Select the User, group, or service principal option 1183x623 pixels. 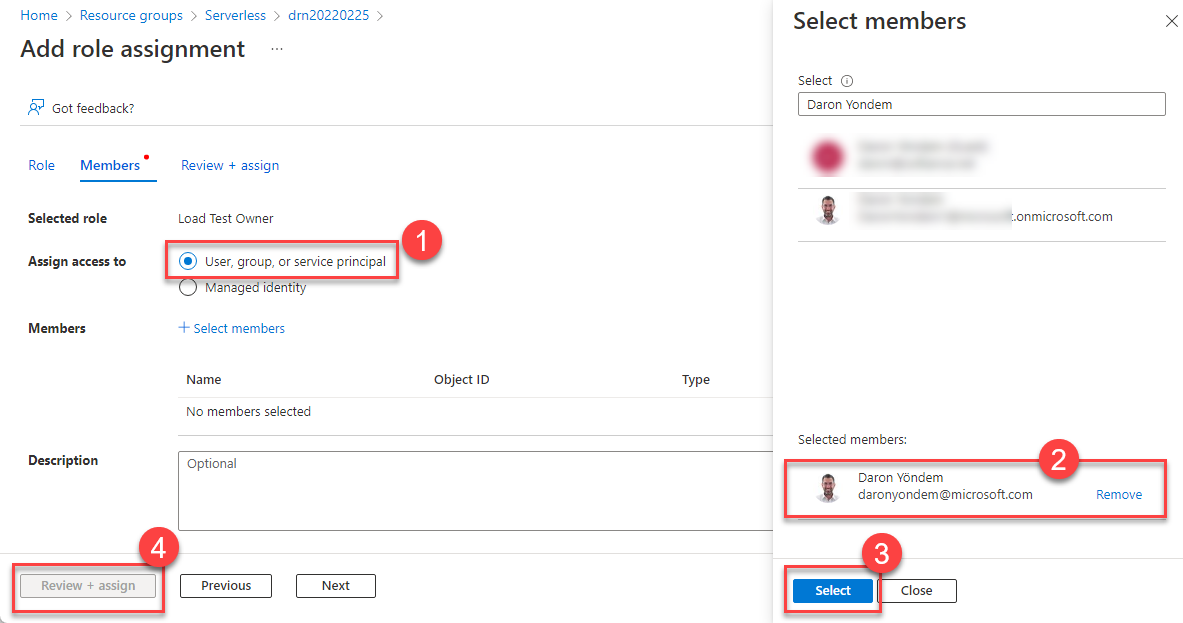(x=187, y=260)
